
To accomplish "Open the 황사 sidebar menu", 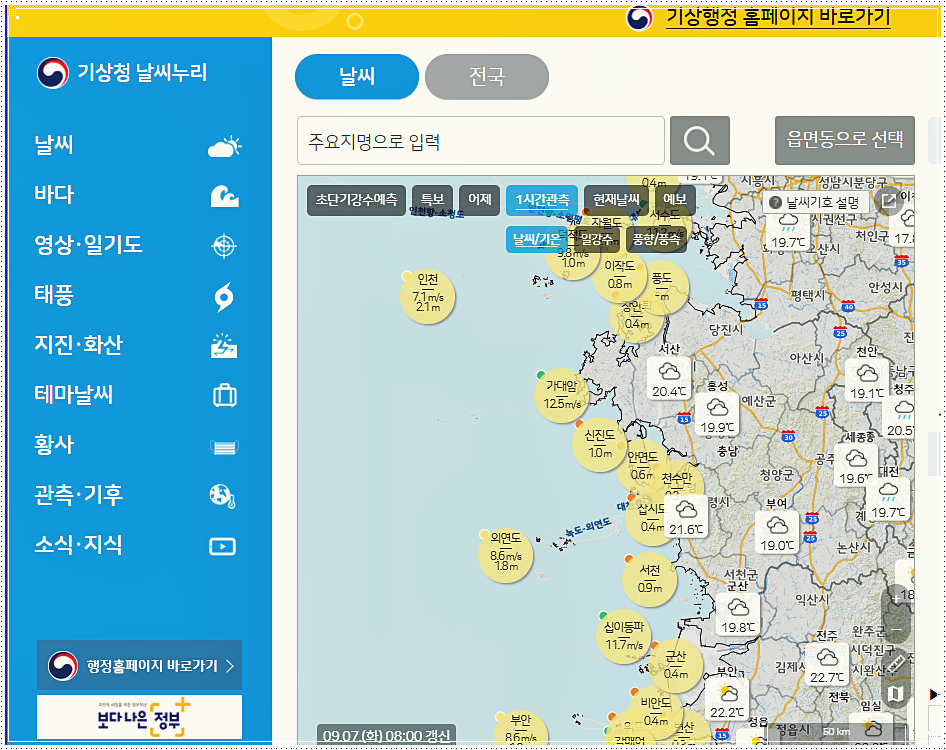I will (x=54, y=445).
